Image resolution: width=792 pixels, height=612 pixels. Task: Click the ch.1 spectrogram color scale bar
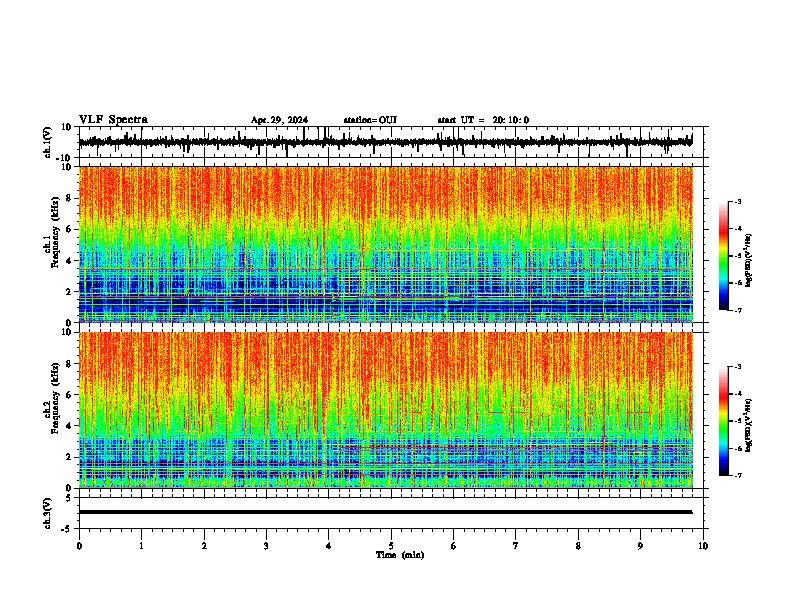tap(724, 256)
